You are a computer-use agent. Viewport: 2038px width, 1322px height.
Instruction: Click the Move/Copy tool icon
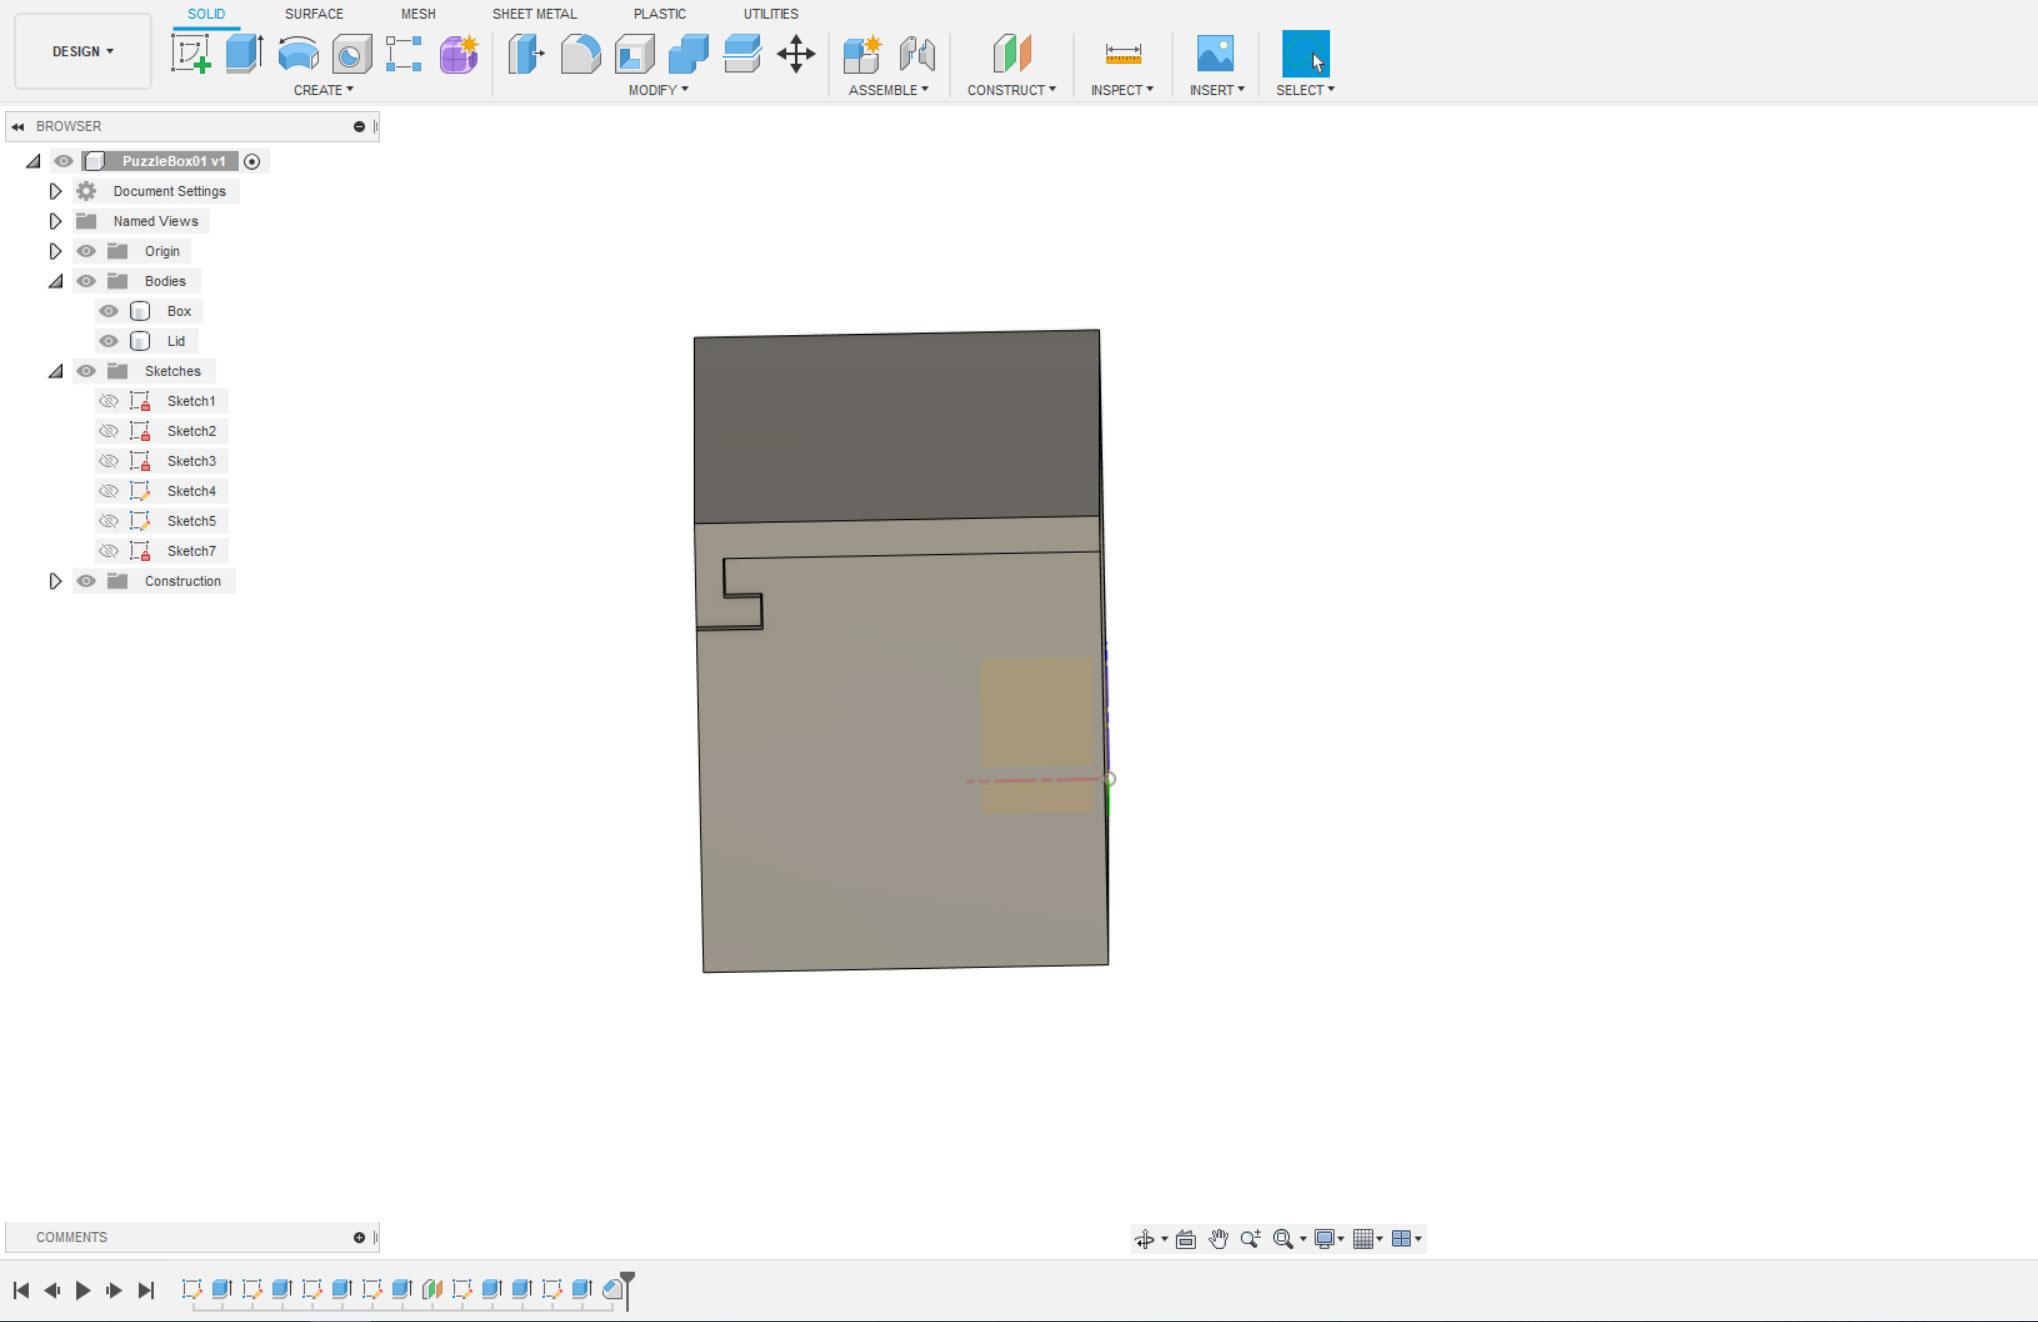pos(796,53)
